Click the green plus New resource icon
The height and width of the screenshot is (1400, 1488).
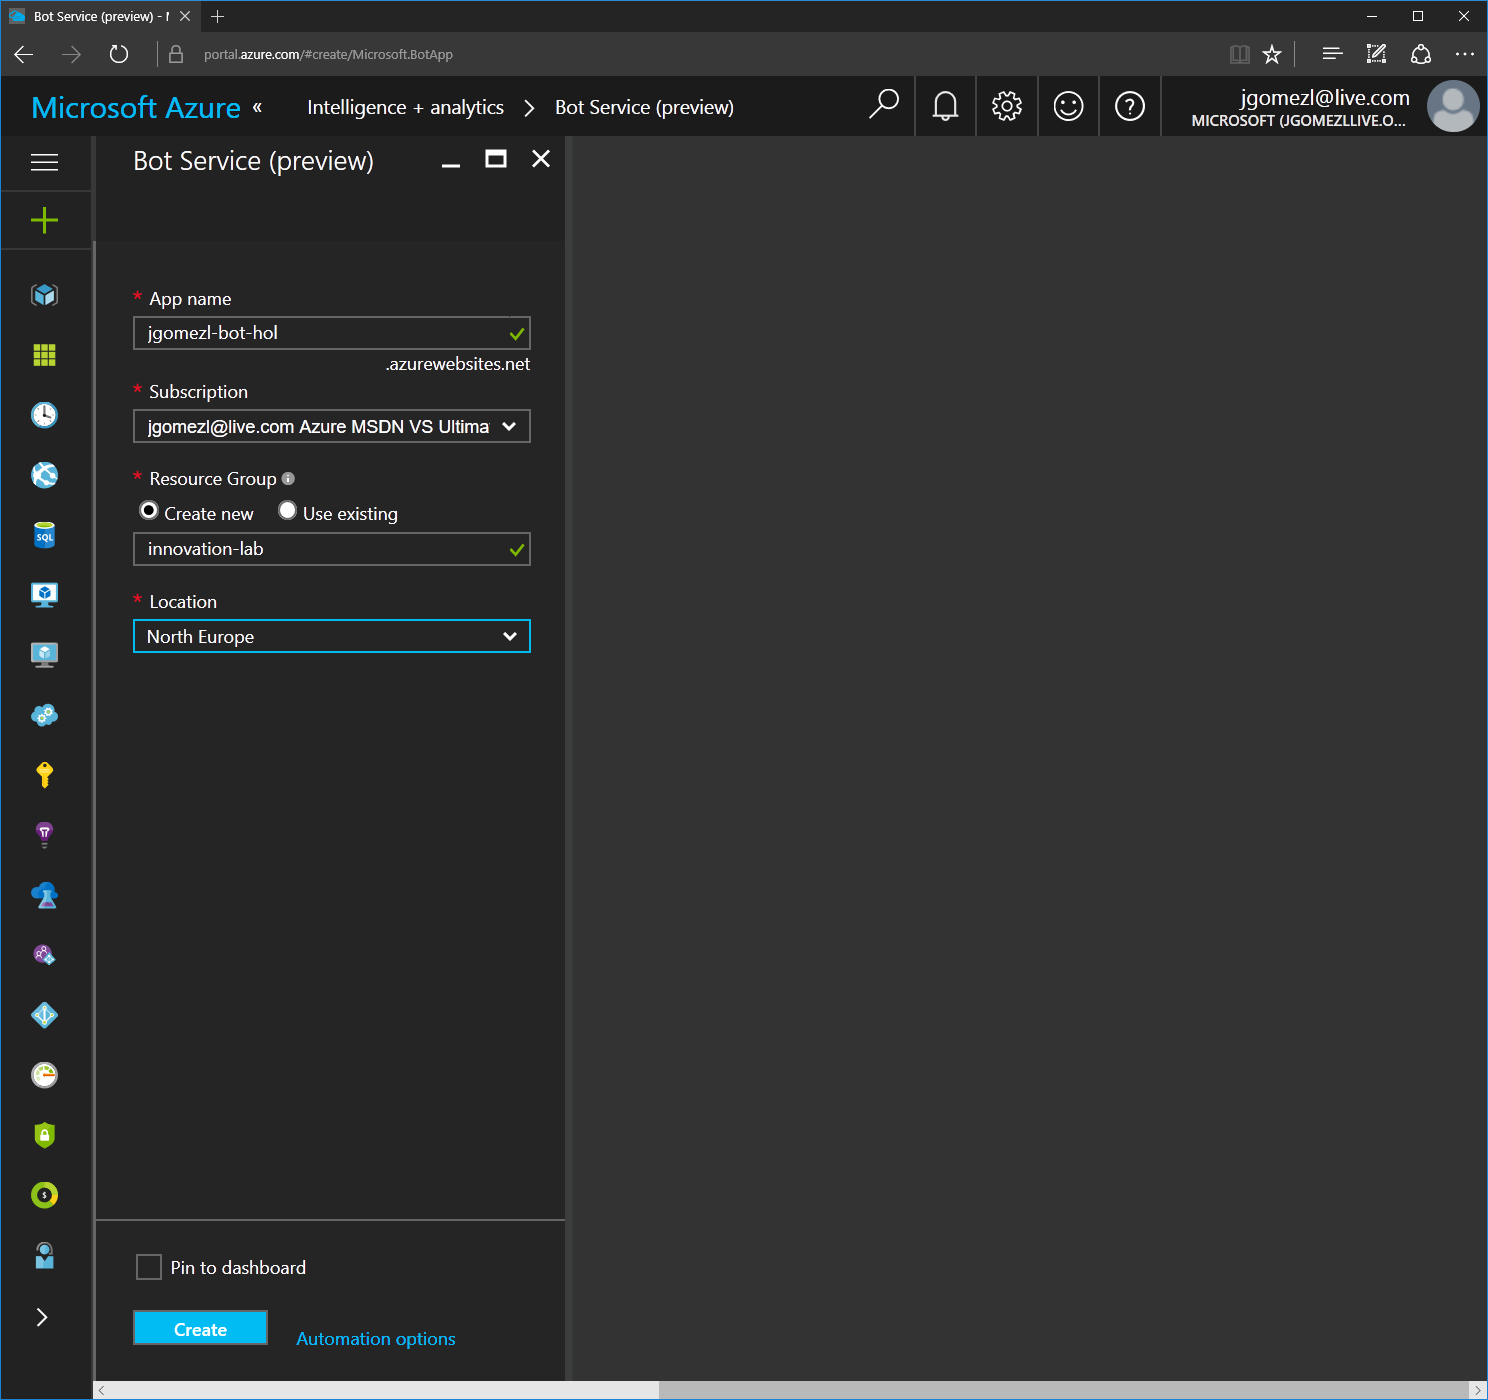click(45, 220)
